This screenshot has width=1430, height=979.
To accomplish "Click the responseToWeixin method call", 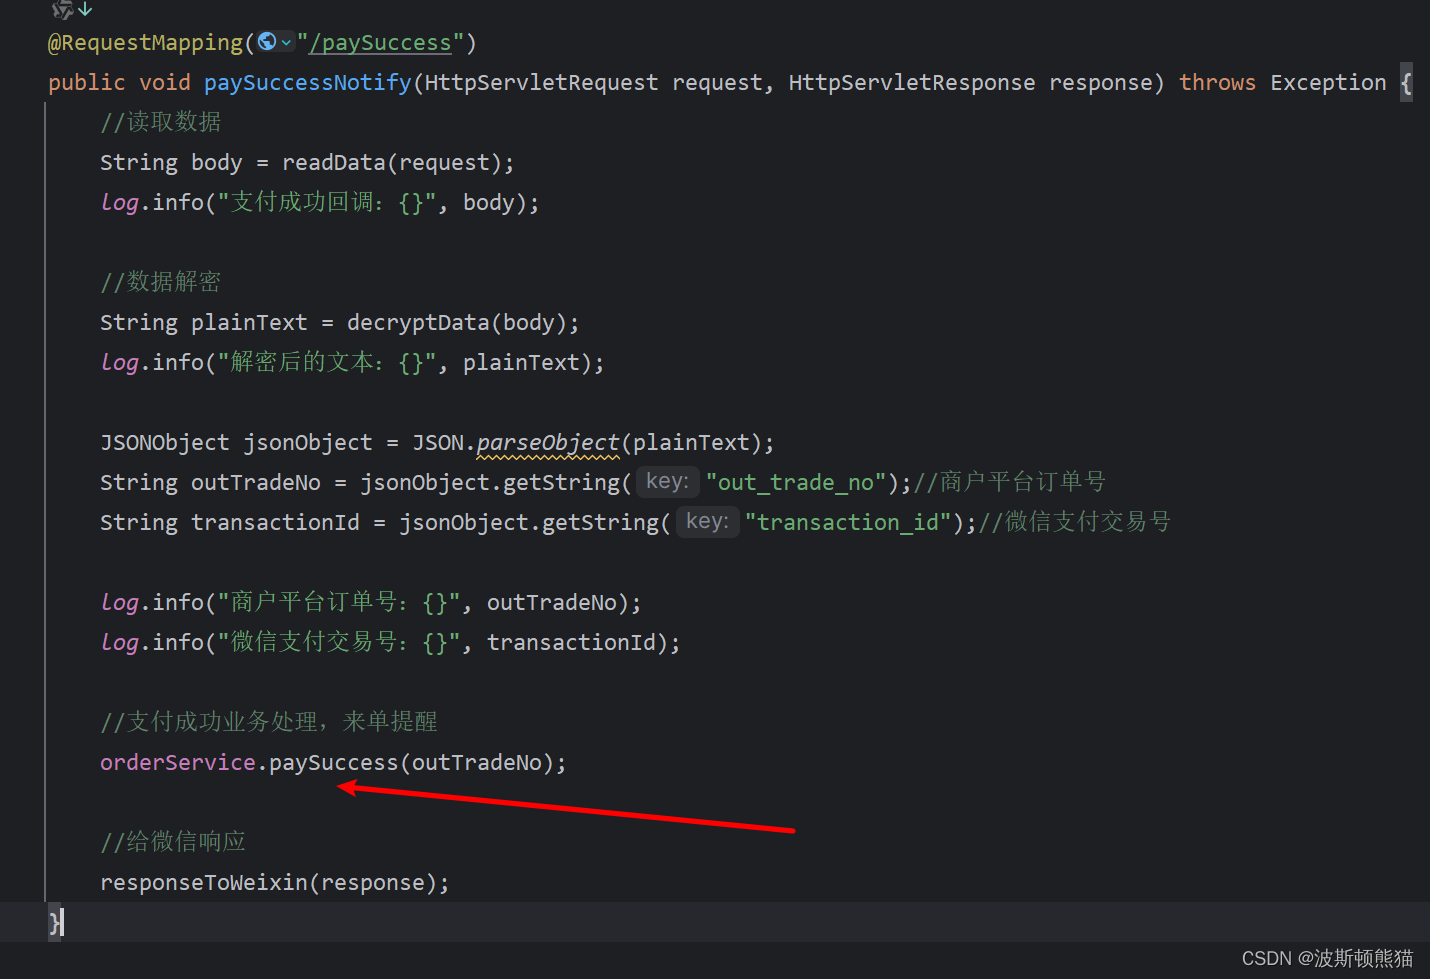I will click(204, 883).
